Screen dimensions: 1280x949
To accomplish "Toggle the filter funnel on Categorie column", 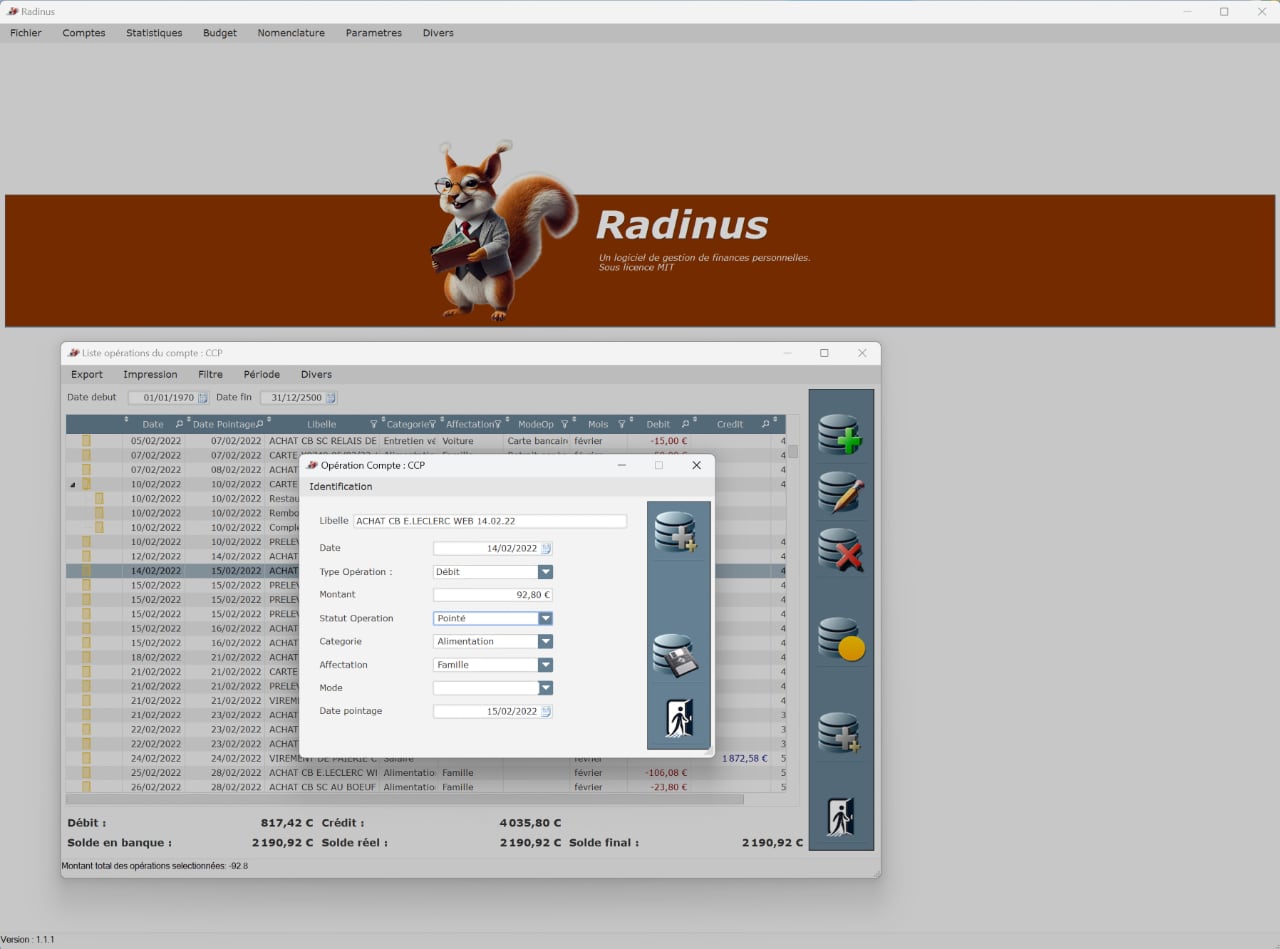I will tap(430, 423).
